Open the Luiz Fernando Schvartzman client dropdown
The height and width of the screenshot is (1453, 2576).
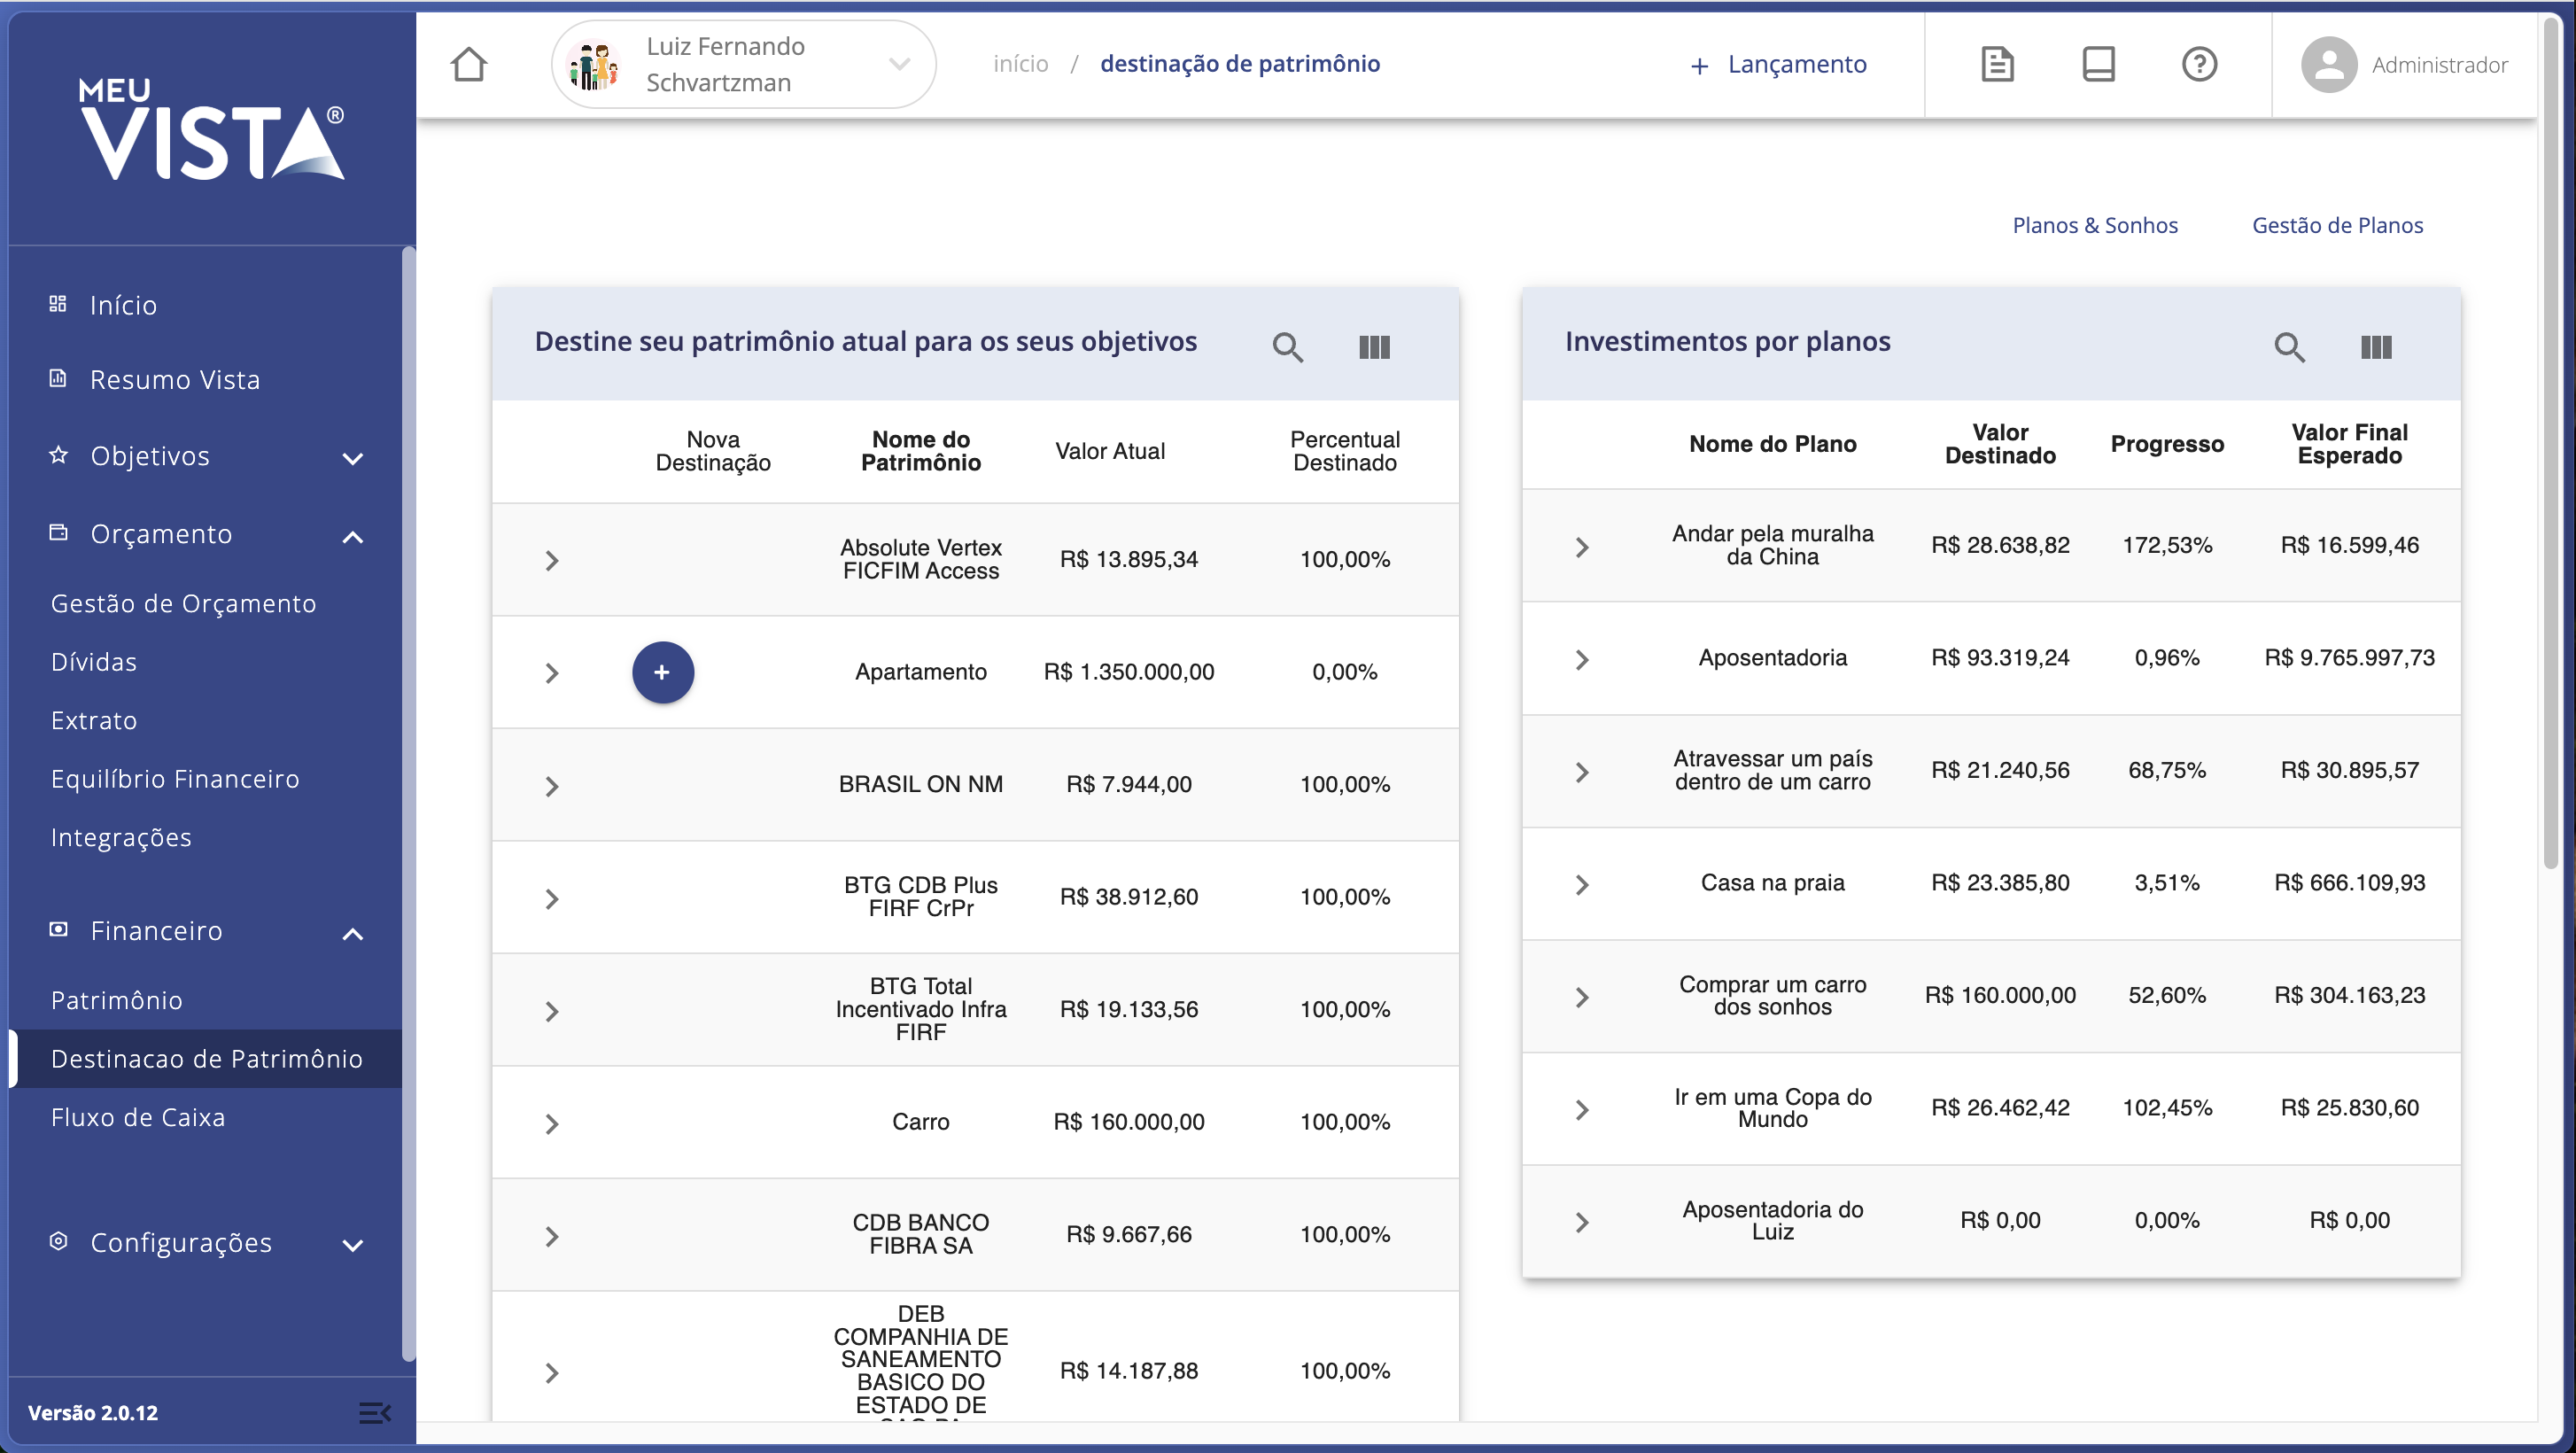click(744, 65)
